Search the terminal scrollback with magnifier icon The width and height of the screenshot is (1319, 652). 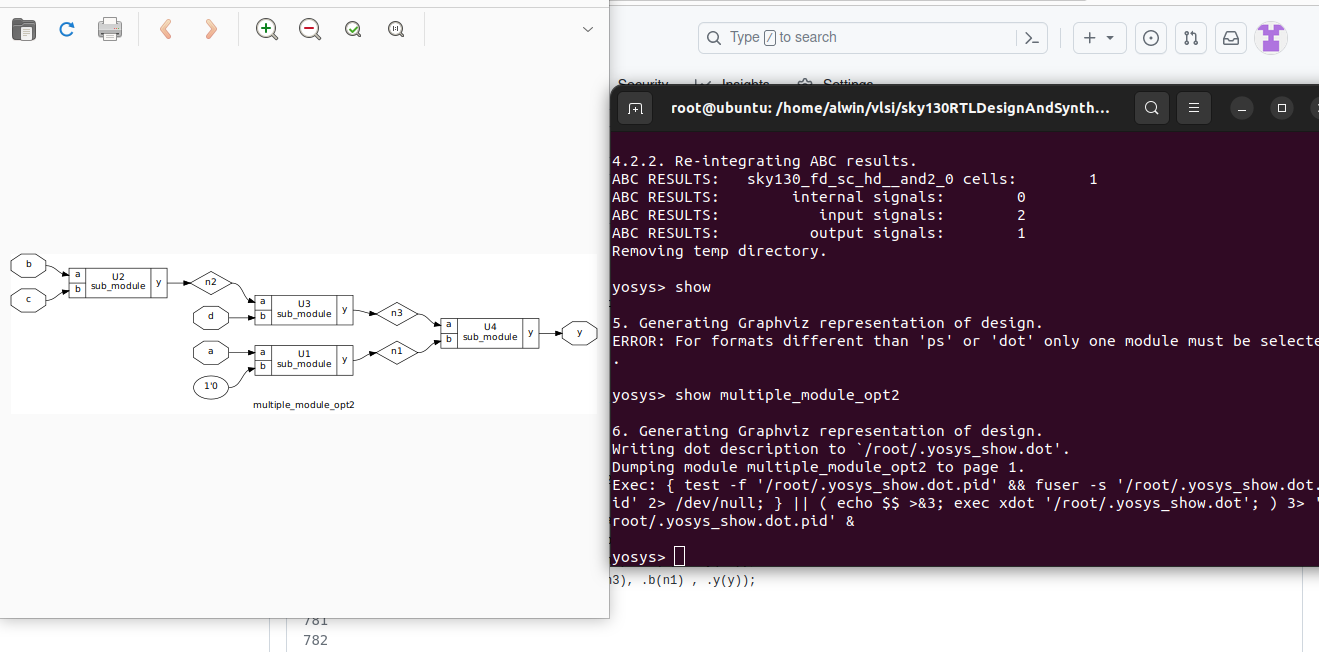point(1151,107)
